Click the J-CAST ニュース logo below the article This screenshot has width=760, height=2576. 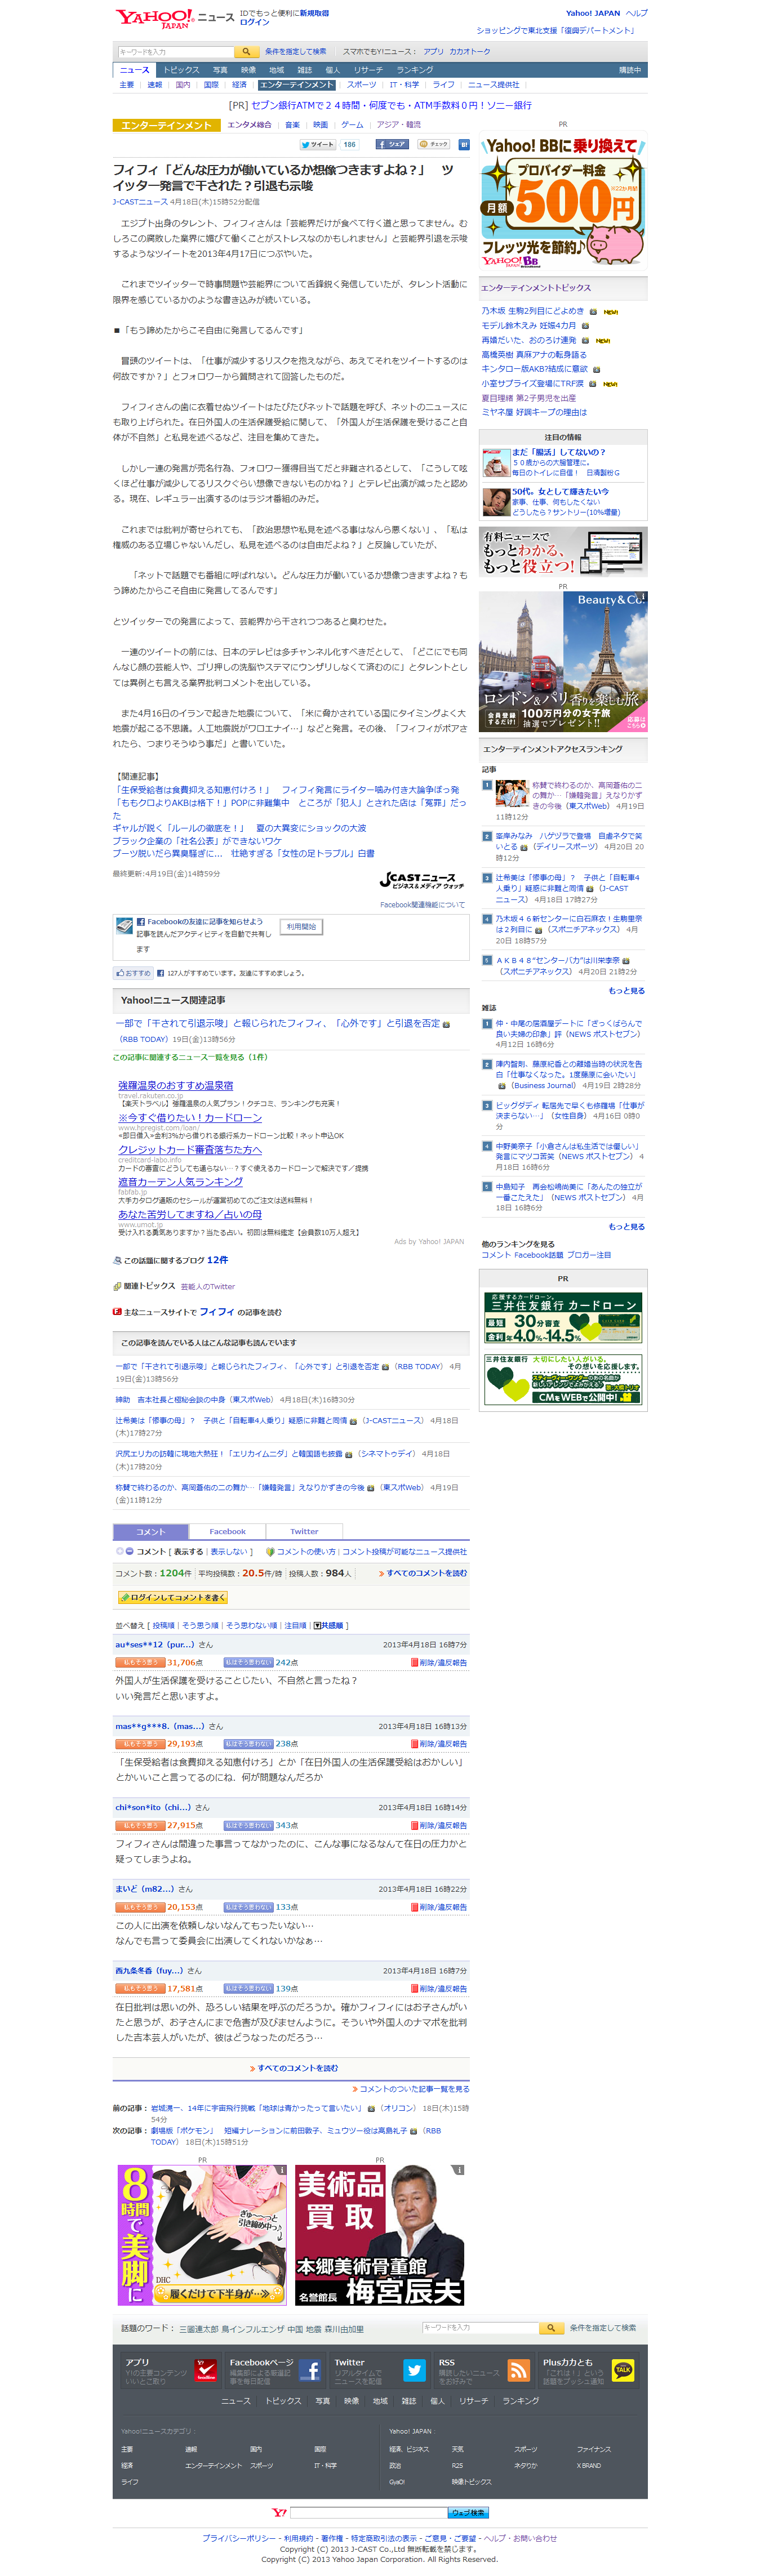tap(422, 881)
